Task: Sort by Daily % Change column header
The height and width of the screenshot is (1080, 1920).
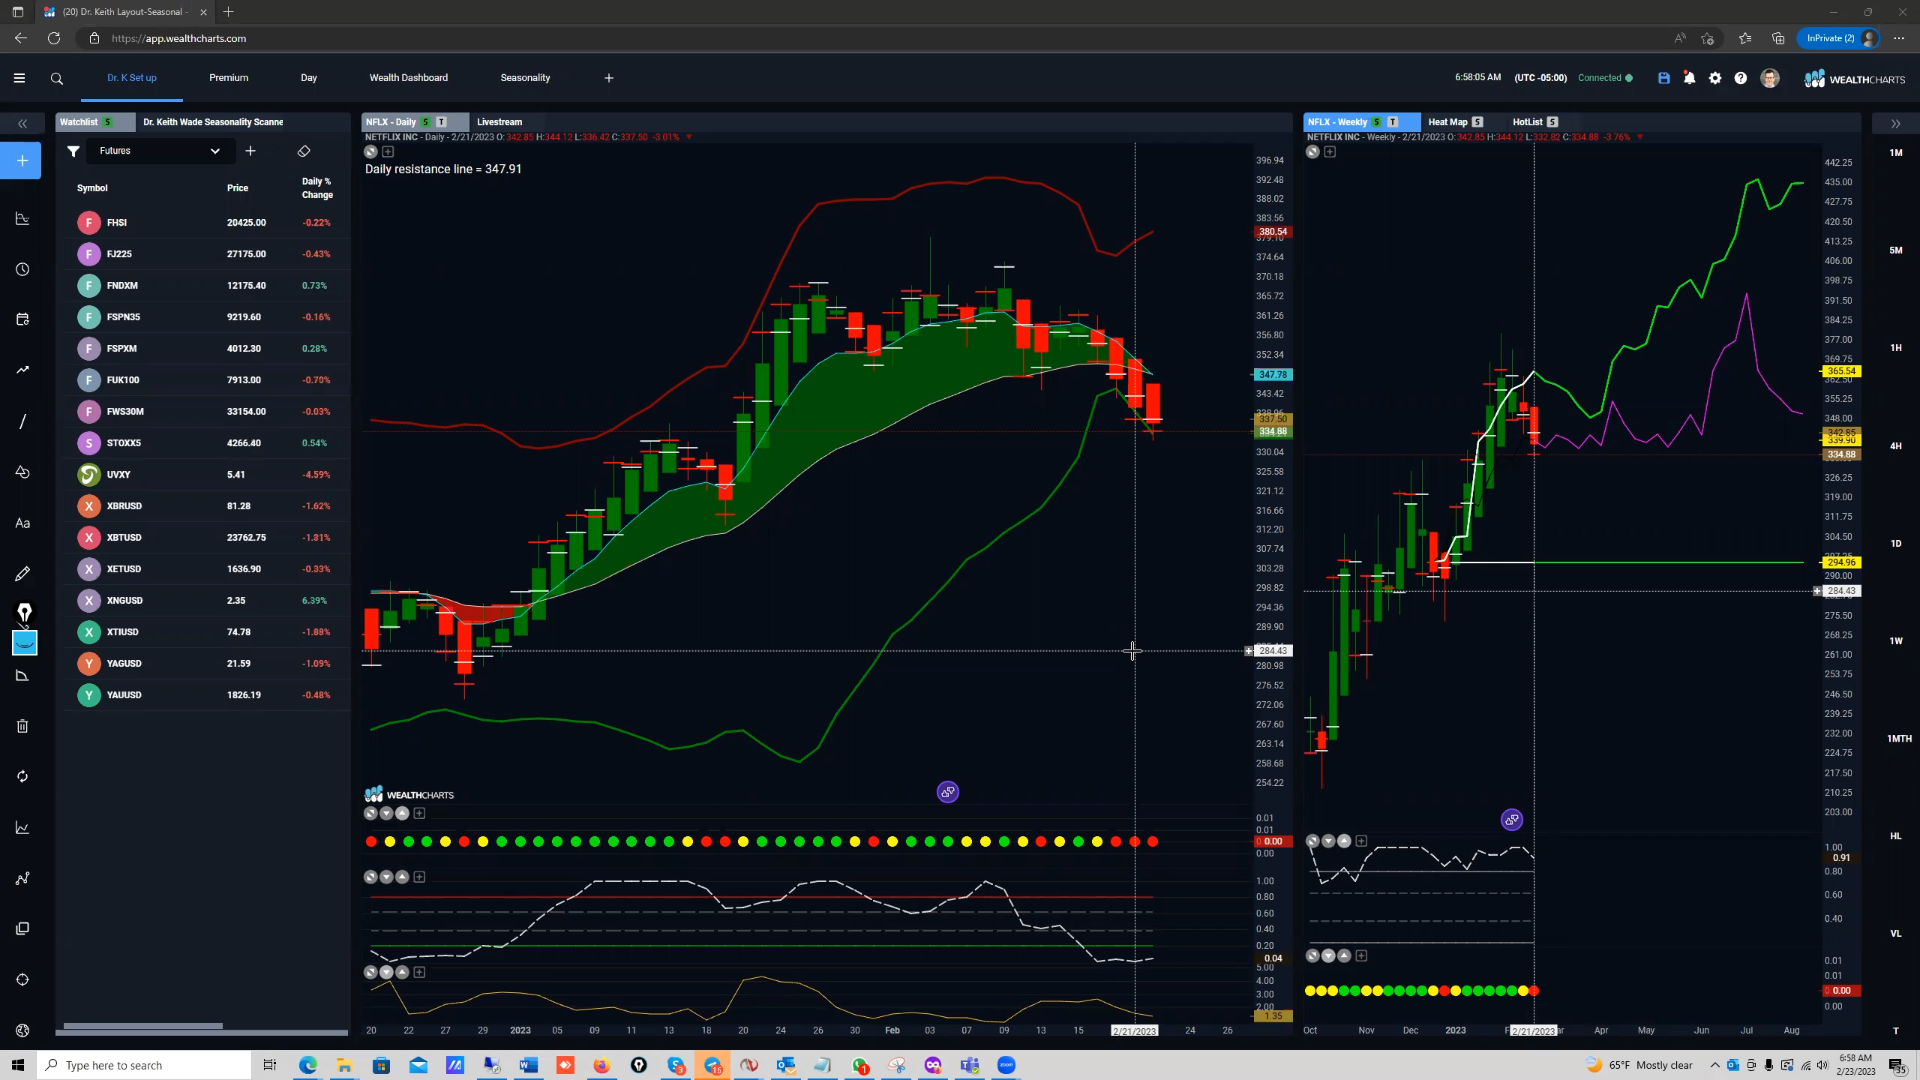Action: click(x=317, y=188)
